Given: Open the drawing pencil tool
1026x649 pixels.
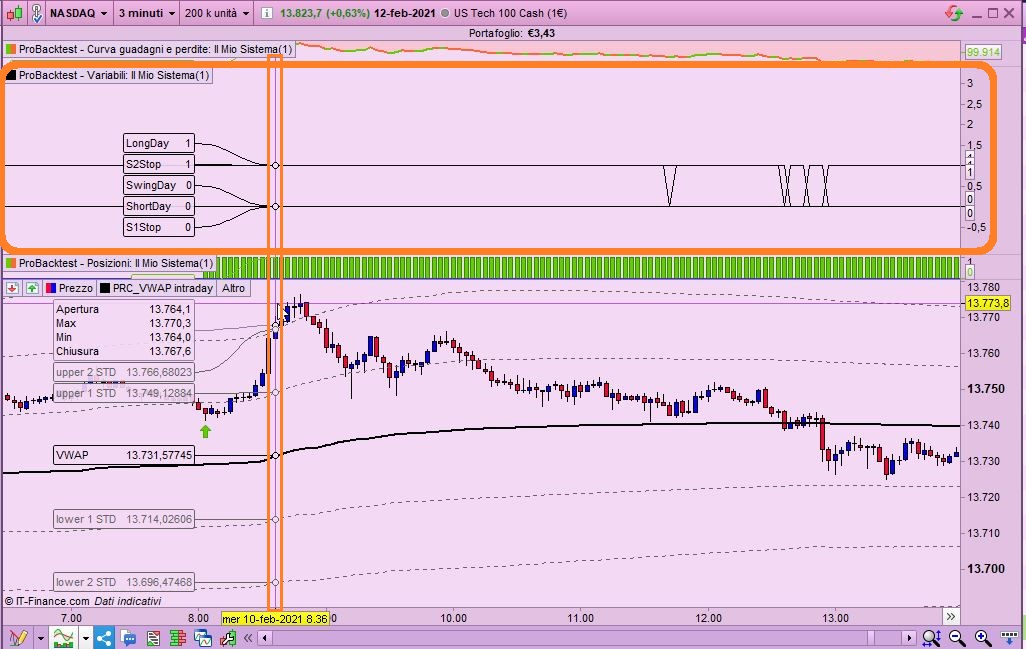Looking at the screenshot, I should click(x=18, y=637).
